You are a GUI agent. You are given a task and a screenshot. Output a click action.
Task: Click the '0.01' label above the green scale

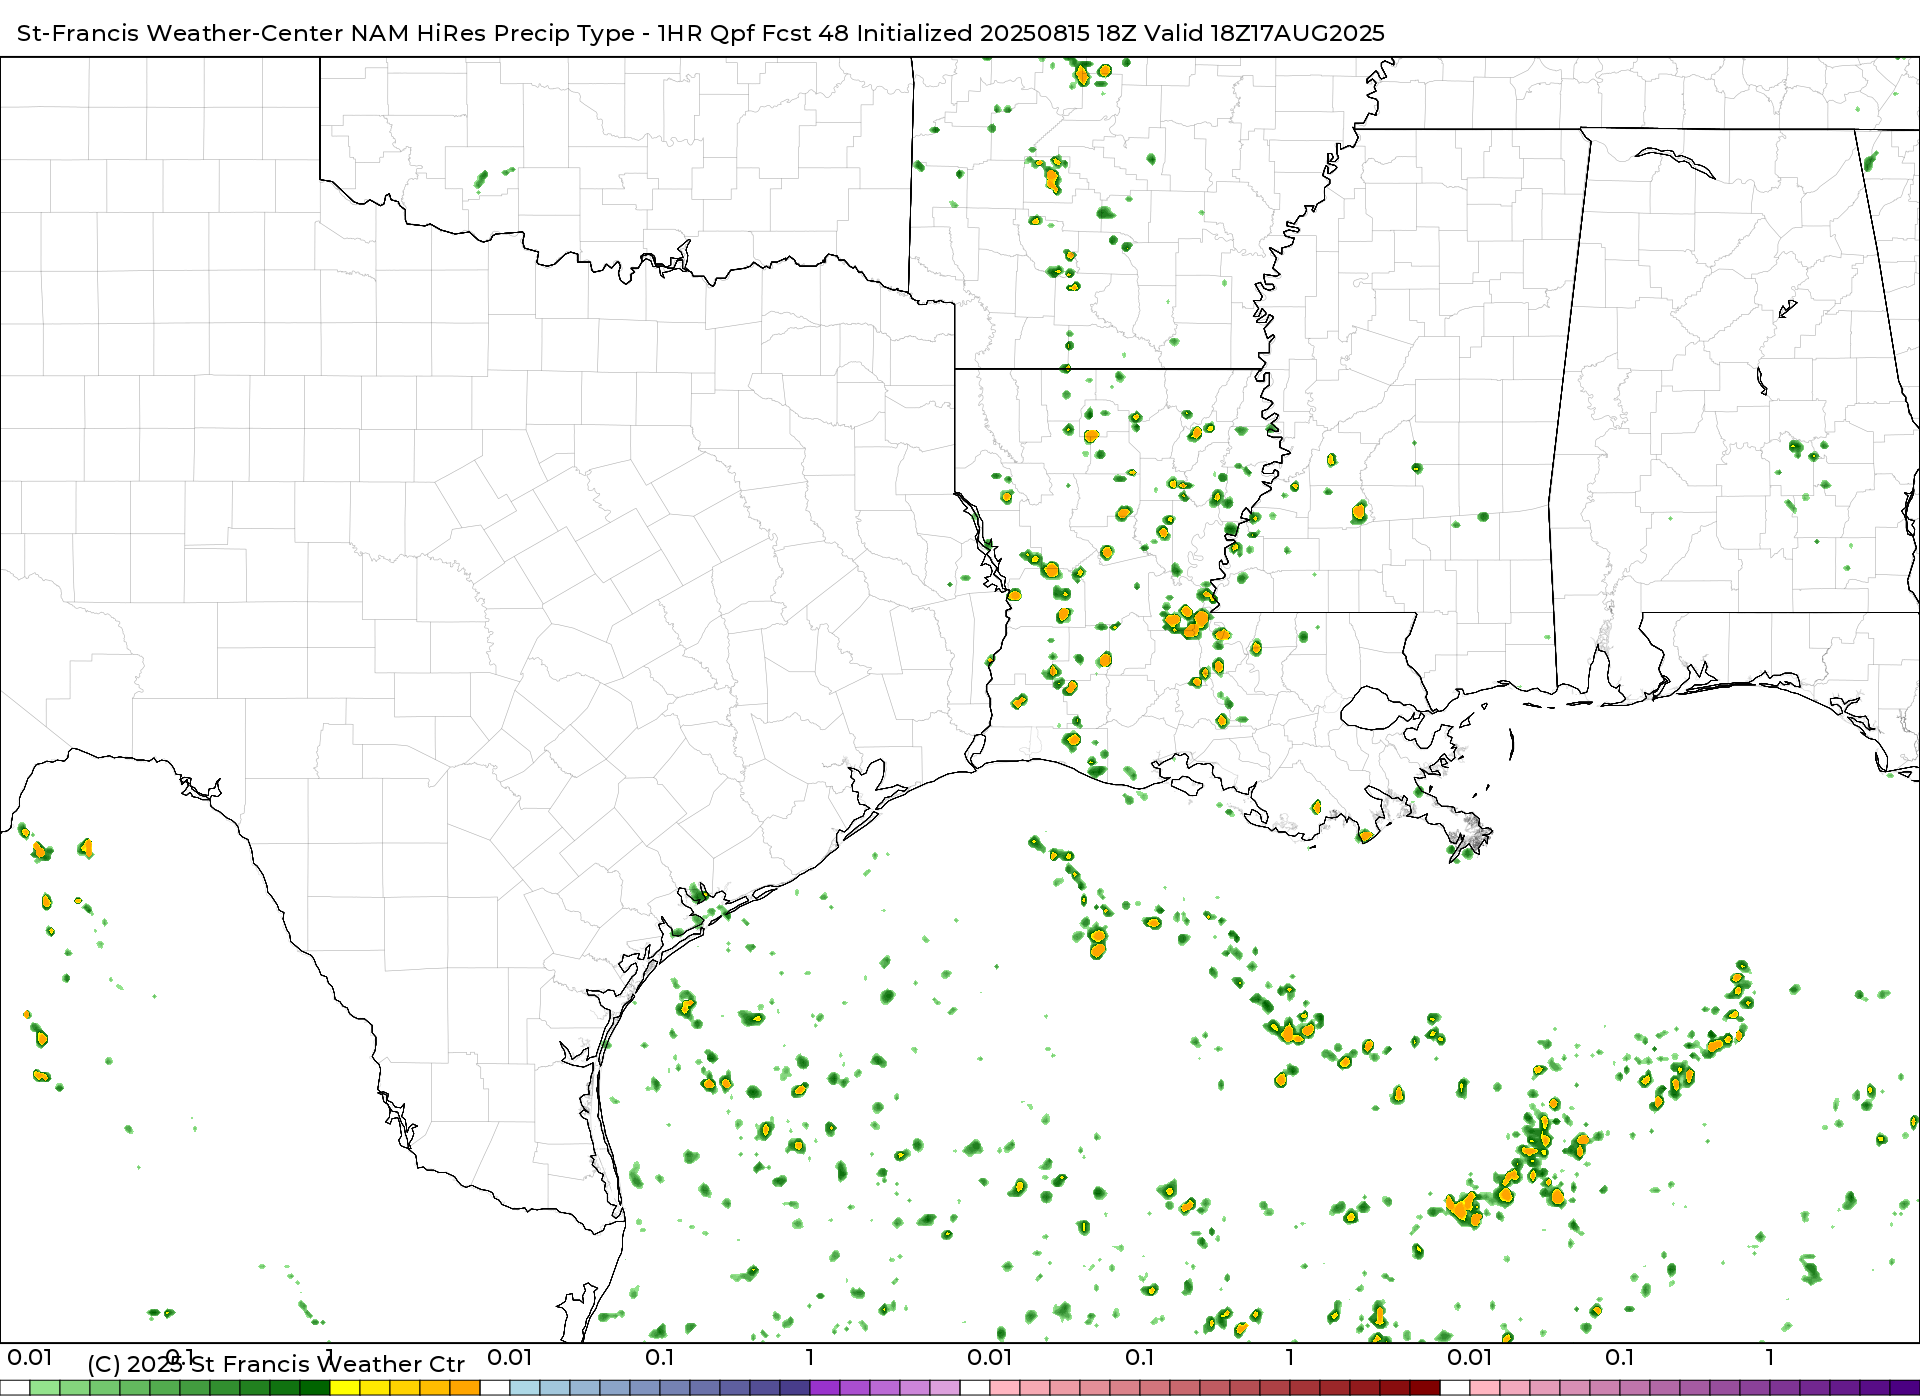click(x=30, y=1357)
